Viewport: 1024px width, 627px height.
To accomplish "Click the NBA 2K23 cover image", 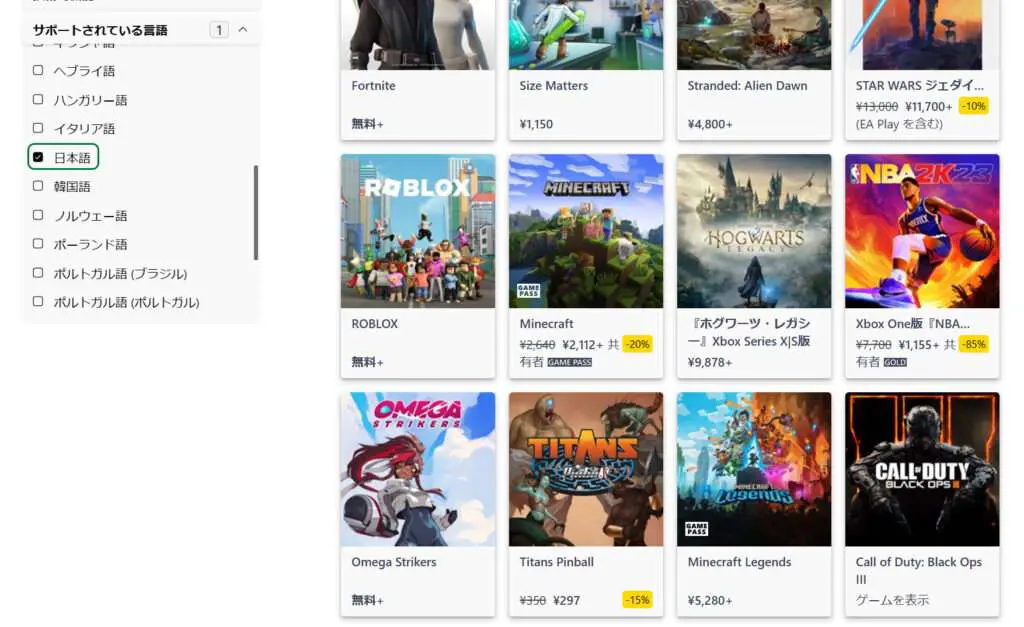I will 922,231.
